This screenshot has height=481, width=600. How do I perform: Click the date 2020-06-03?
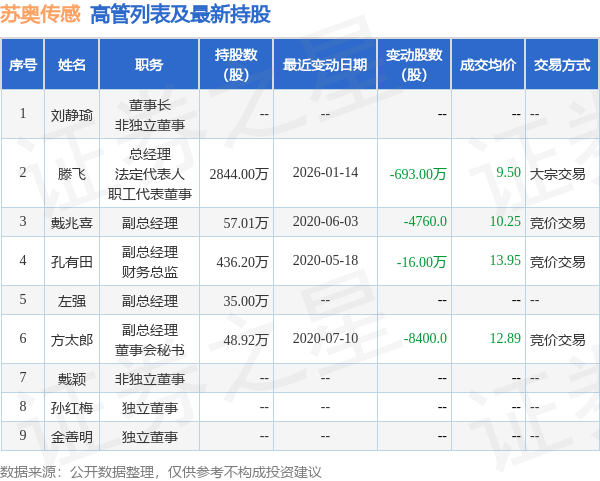click(325, 222)
